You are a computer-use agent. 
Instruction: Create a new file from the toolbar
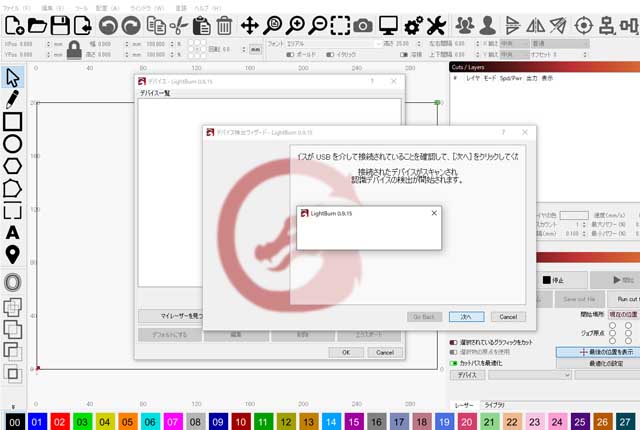(x=14, y=26)
